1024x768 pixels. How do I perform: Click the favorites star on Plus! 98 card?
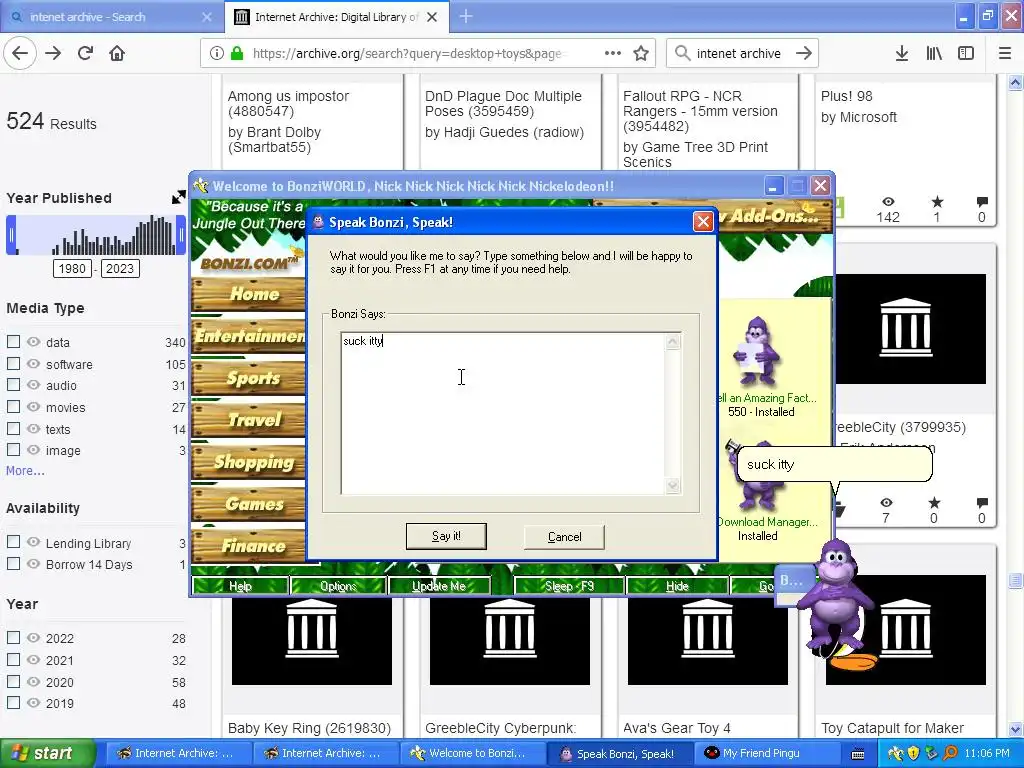[x=936, y=201]
